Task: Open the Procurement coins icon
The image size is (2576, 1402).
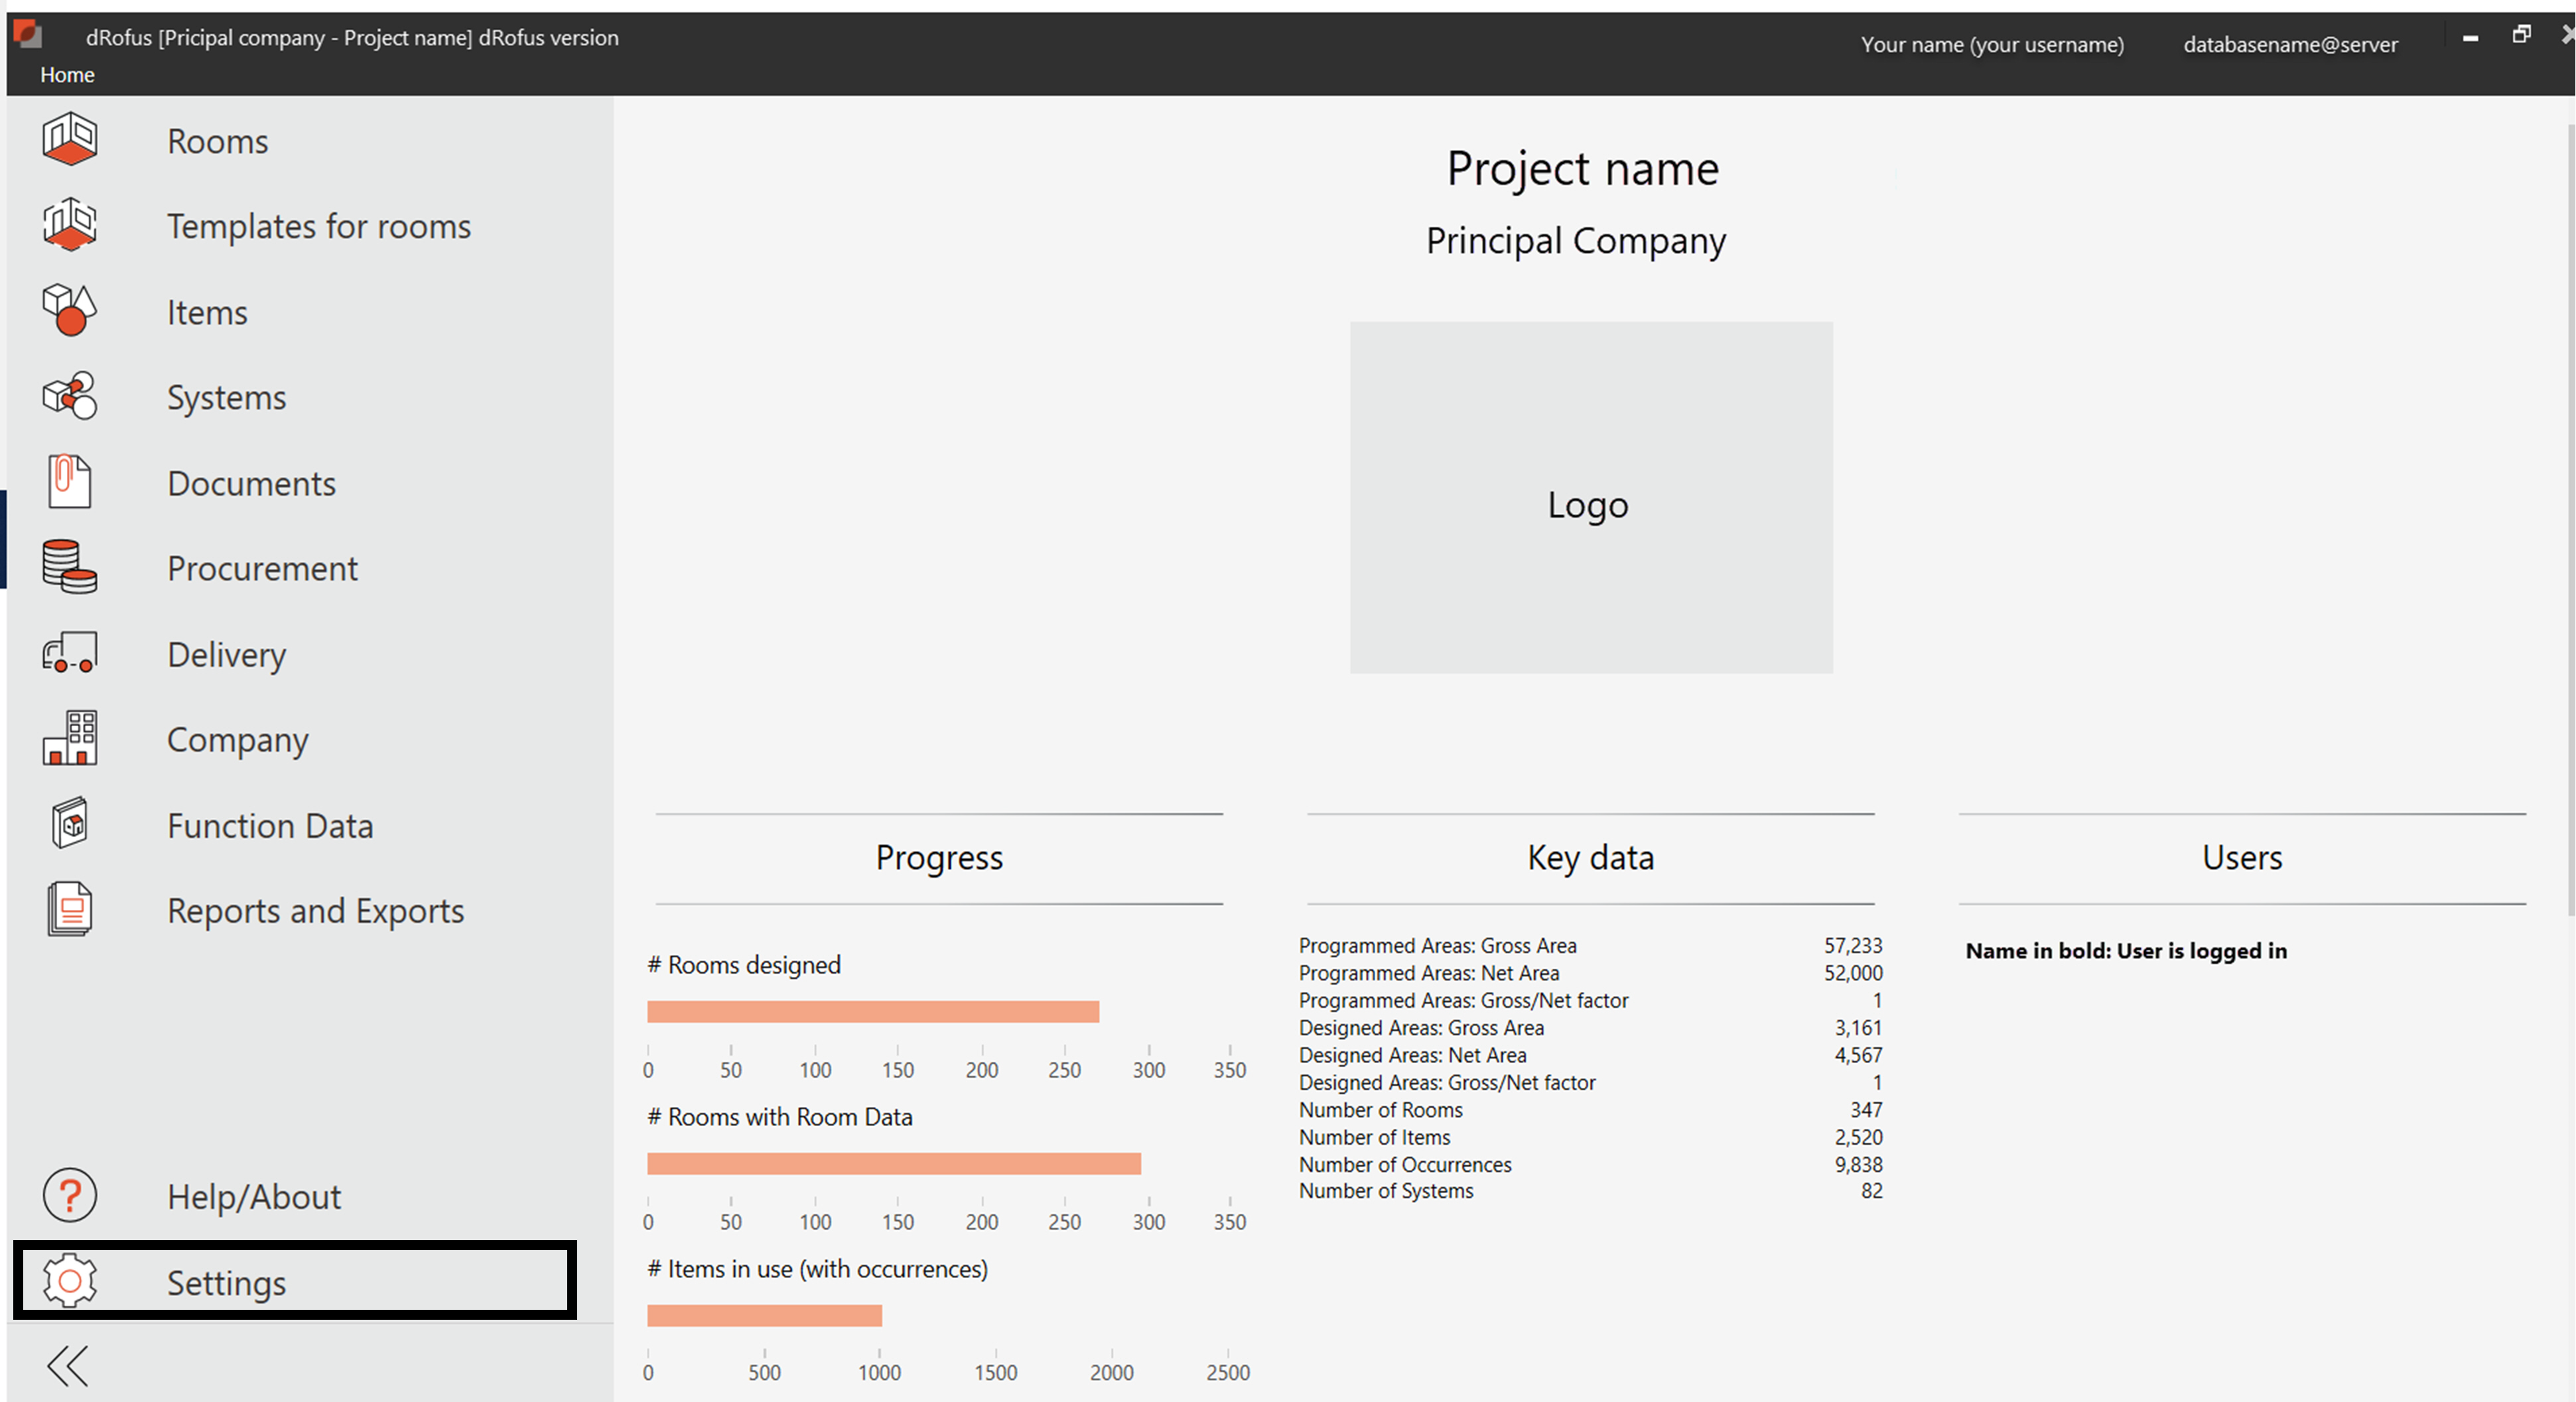Action: (69, 567)
